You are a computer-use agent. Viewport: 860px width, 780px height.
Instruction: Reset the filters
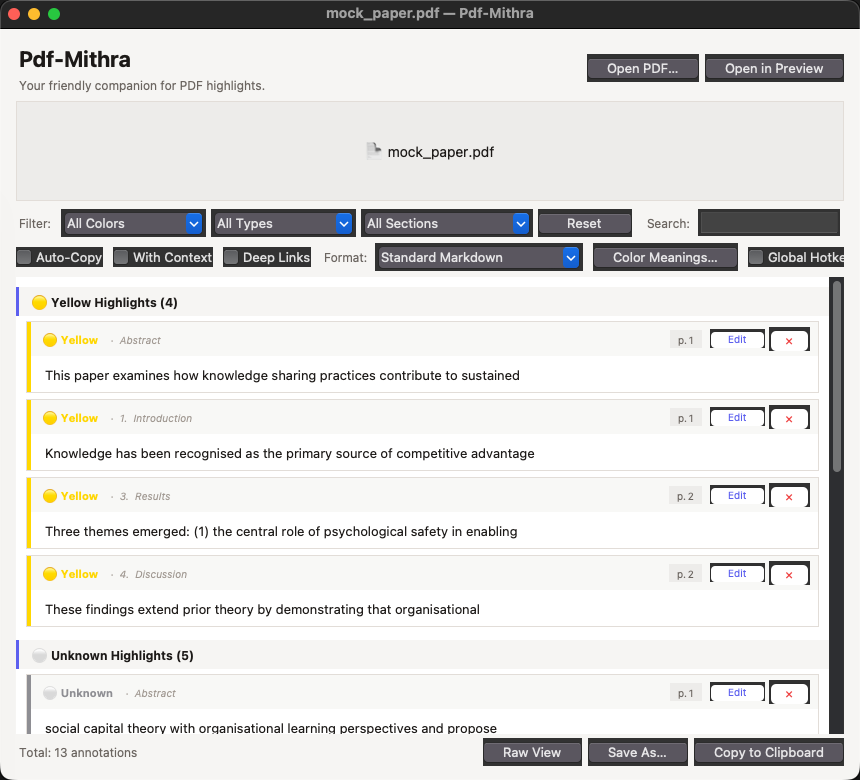584,223
